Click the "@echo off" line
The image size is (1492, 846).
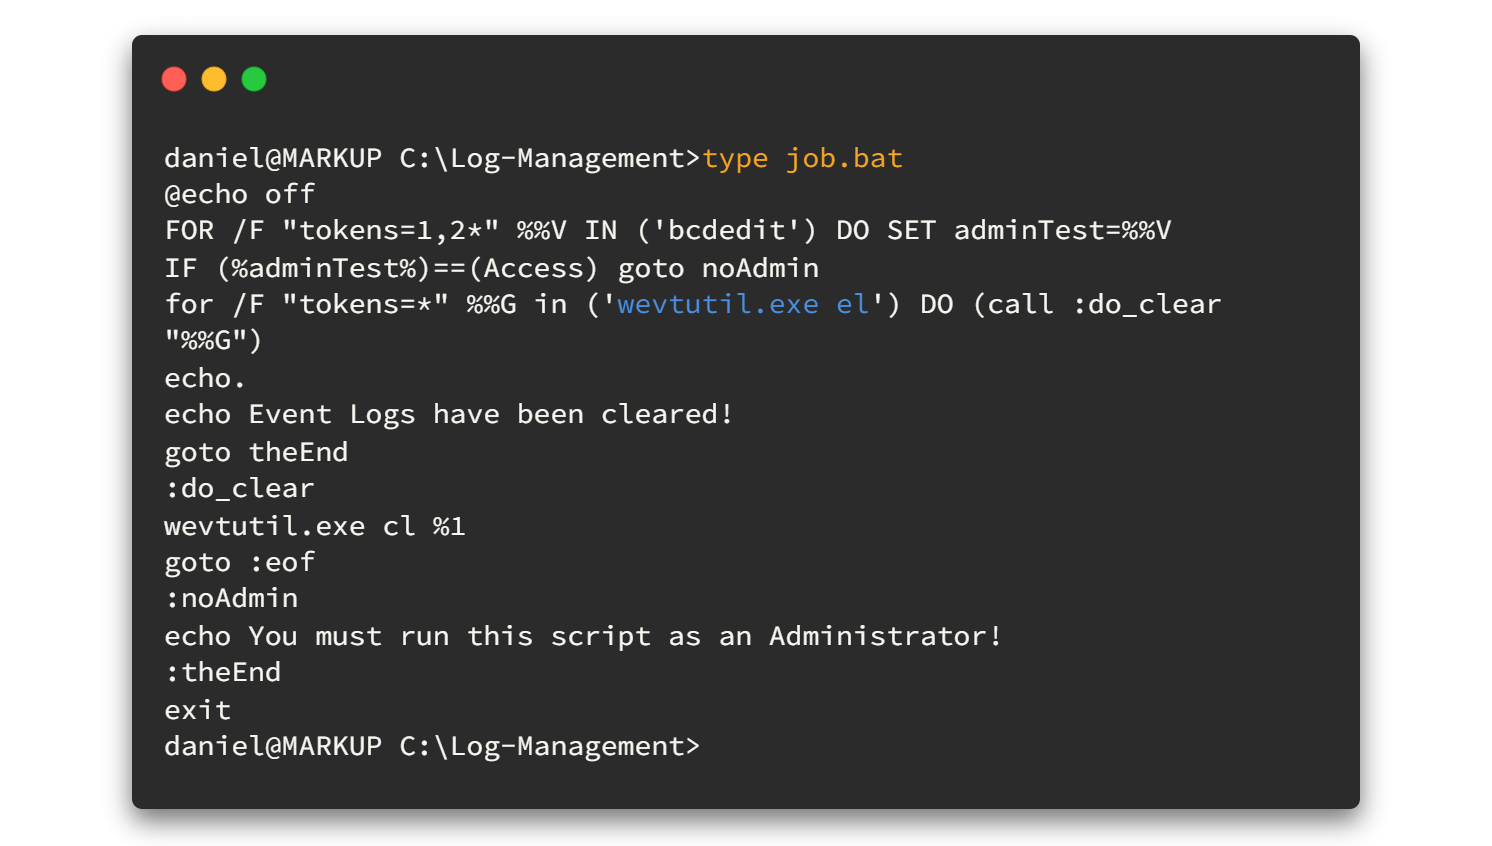[240, 194]
